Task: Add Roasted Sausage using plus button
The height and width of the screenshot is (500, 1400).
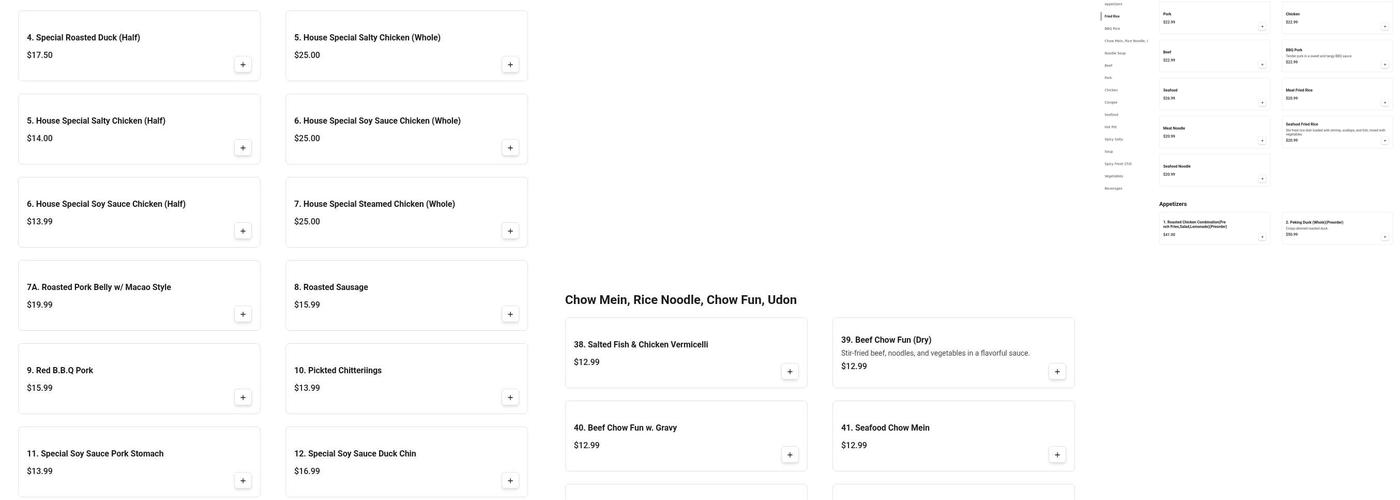Action: 510,314
